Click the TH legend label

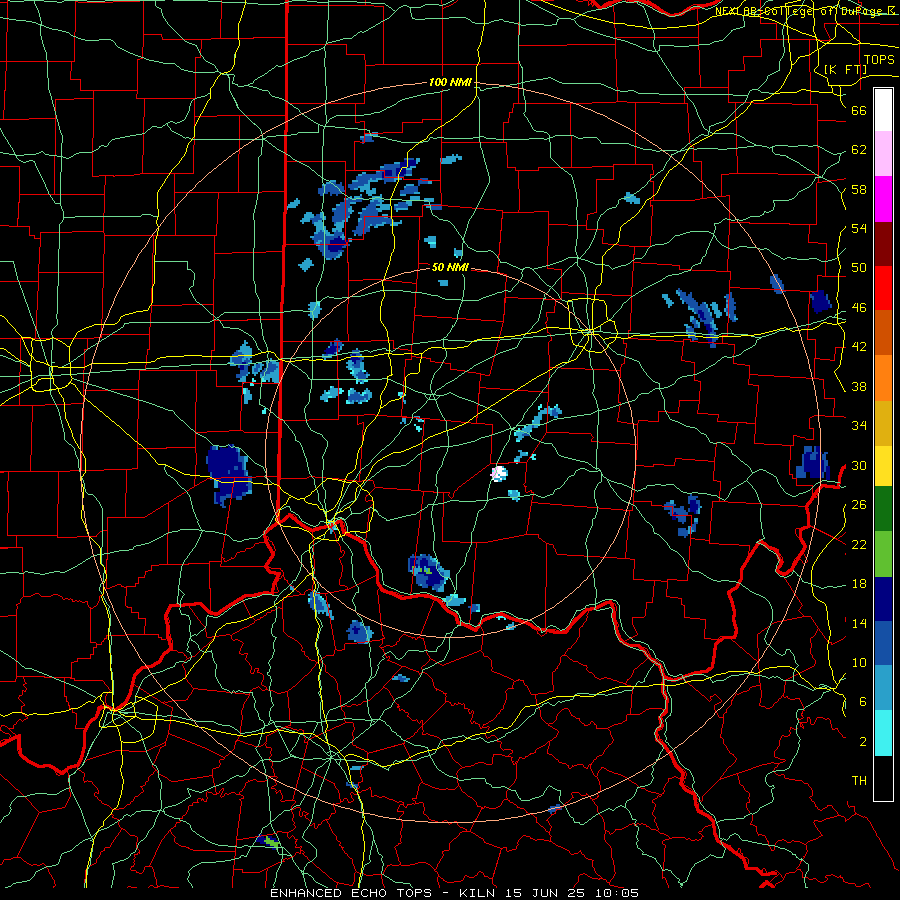tap(859, 781)
